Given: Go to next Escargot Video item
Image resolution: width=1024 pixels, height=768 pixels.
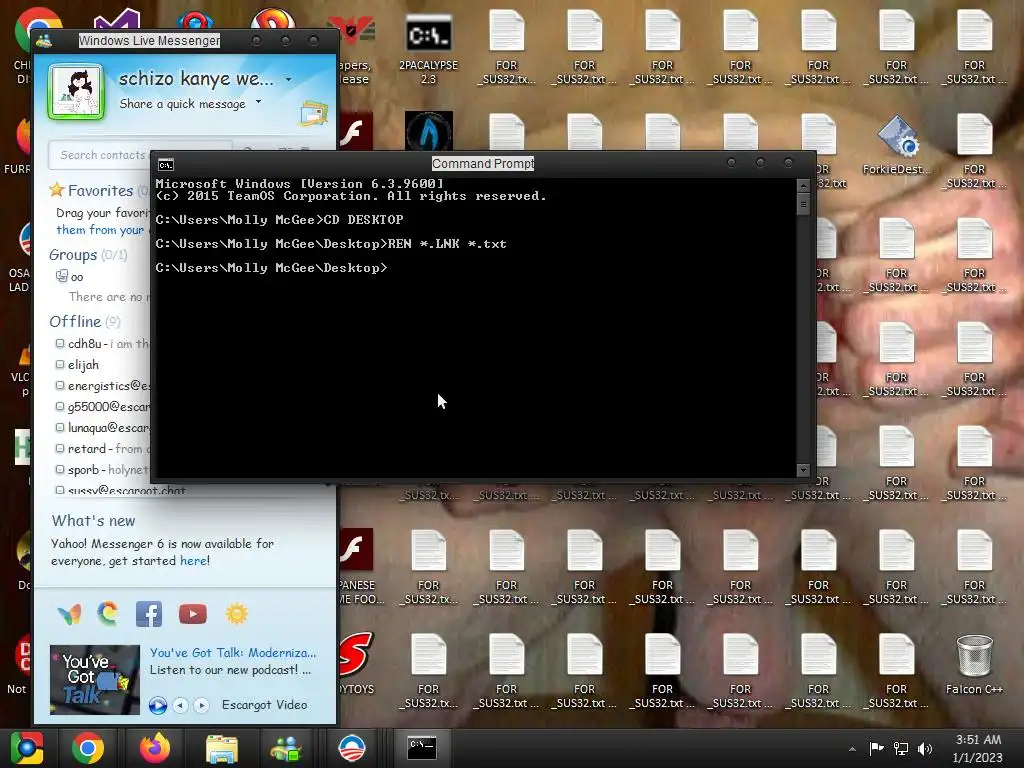Looking at the screenshot, I should point(201,705).
